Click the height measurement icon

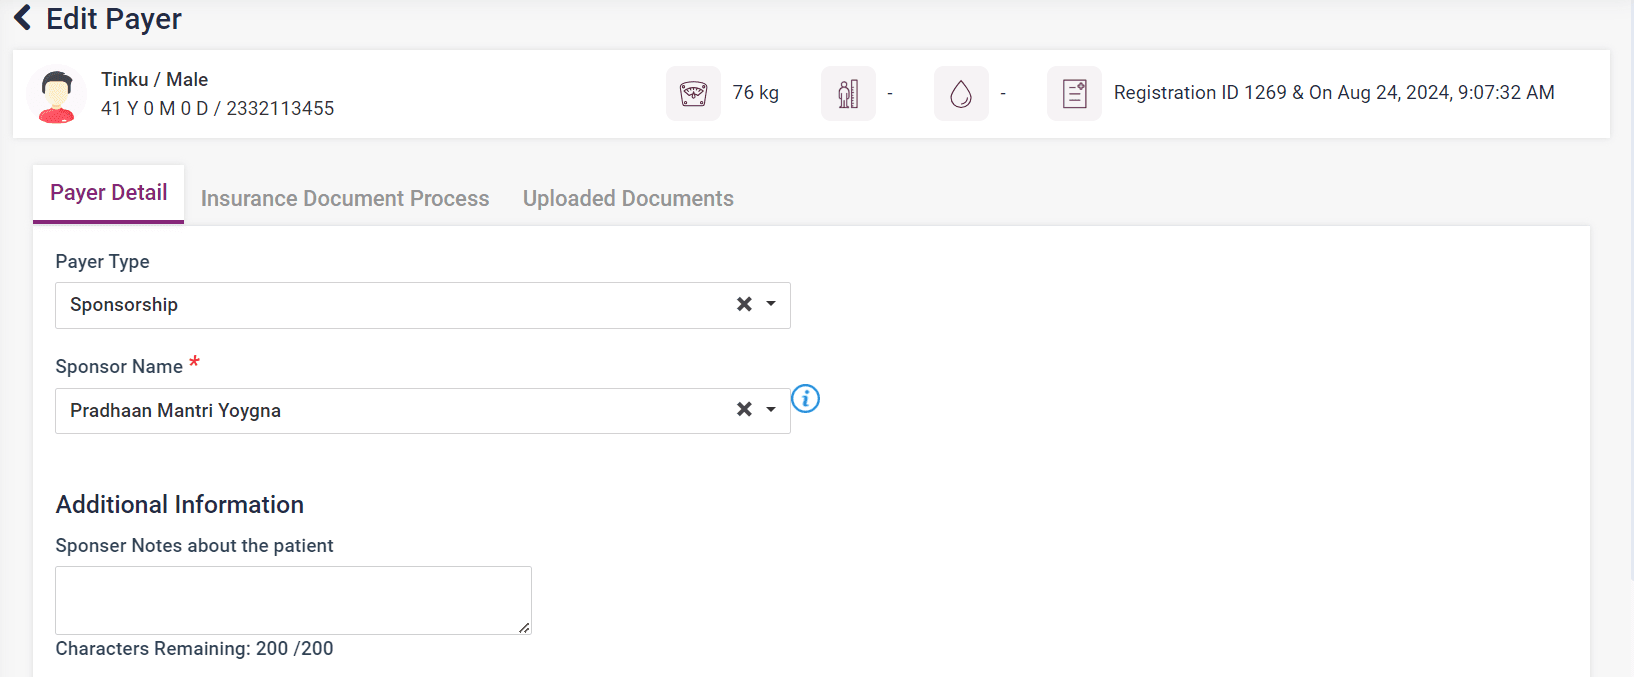click(x=848, y=94)
